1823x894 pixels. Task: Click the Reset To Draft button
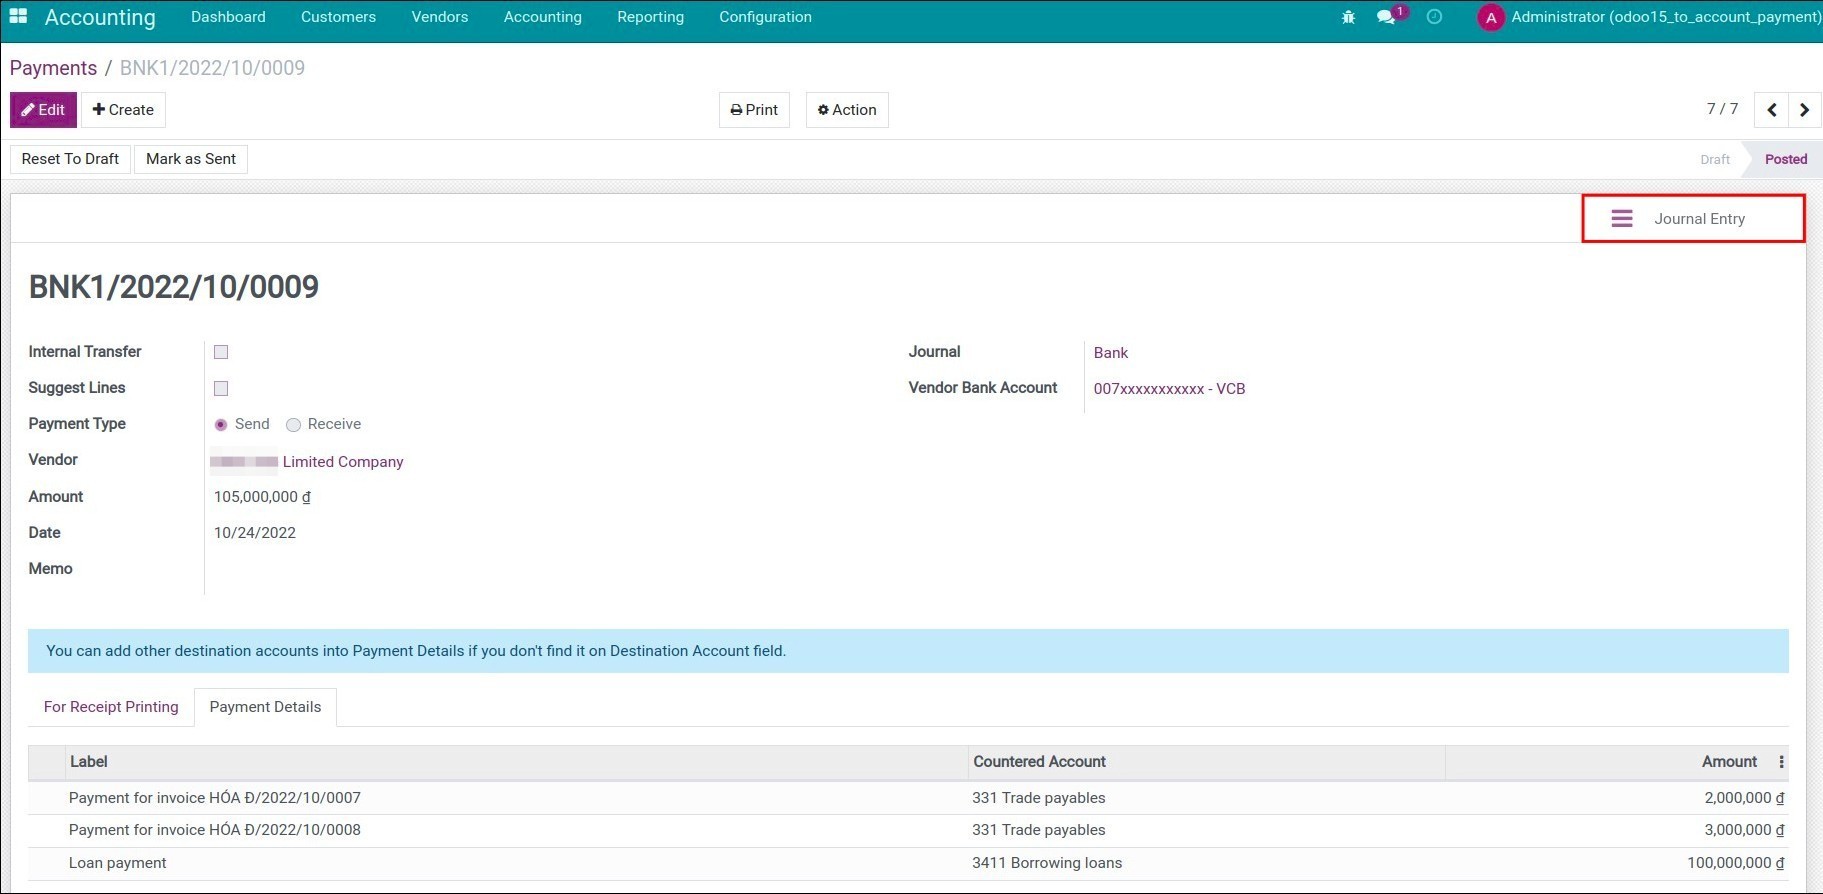[x=70, y=159]
